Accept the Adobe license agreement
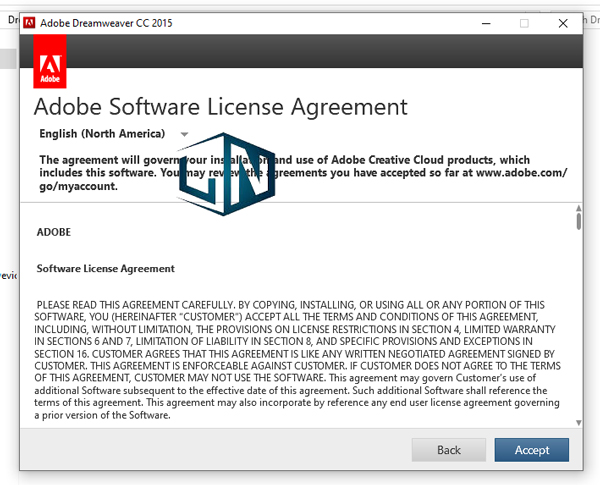 [532, 450]
